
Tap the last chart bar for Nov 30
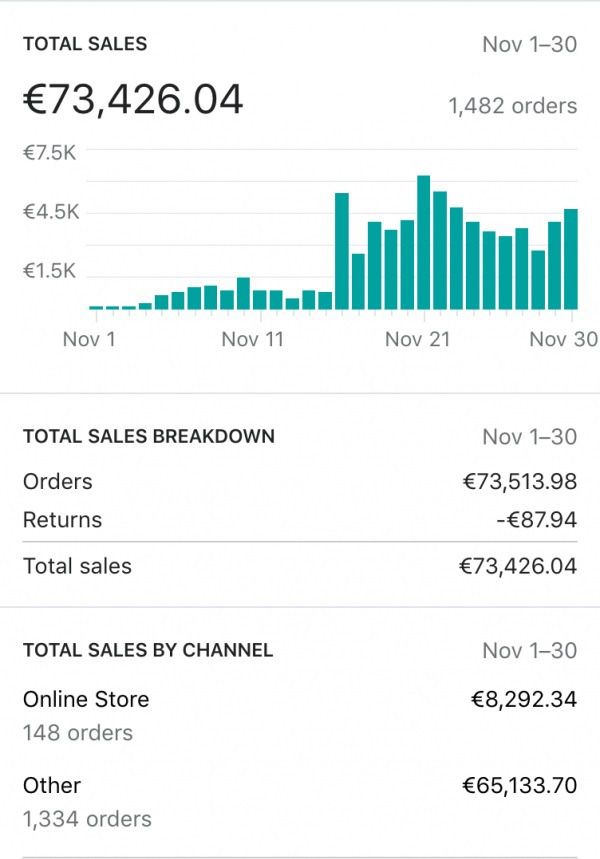pos(571,259)
